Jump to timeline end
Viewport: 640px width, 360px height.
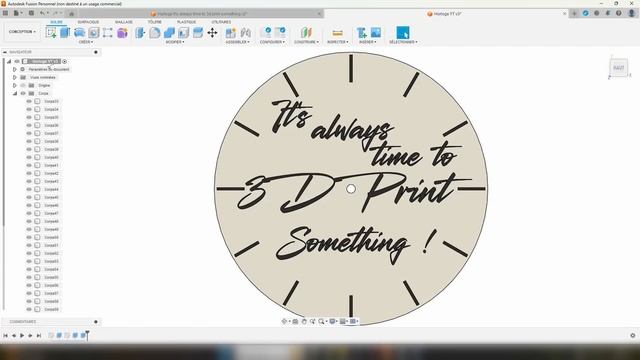coord(39,336)
